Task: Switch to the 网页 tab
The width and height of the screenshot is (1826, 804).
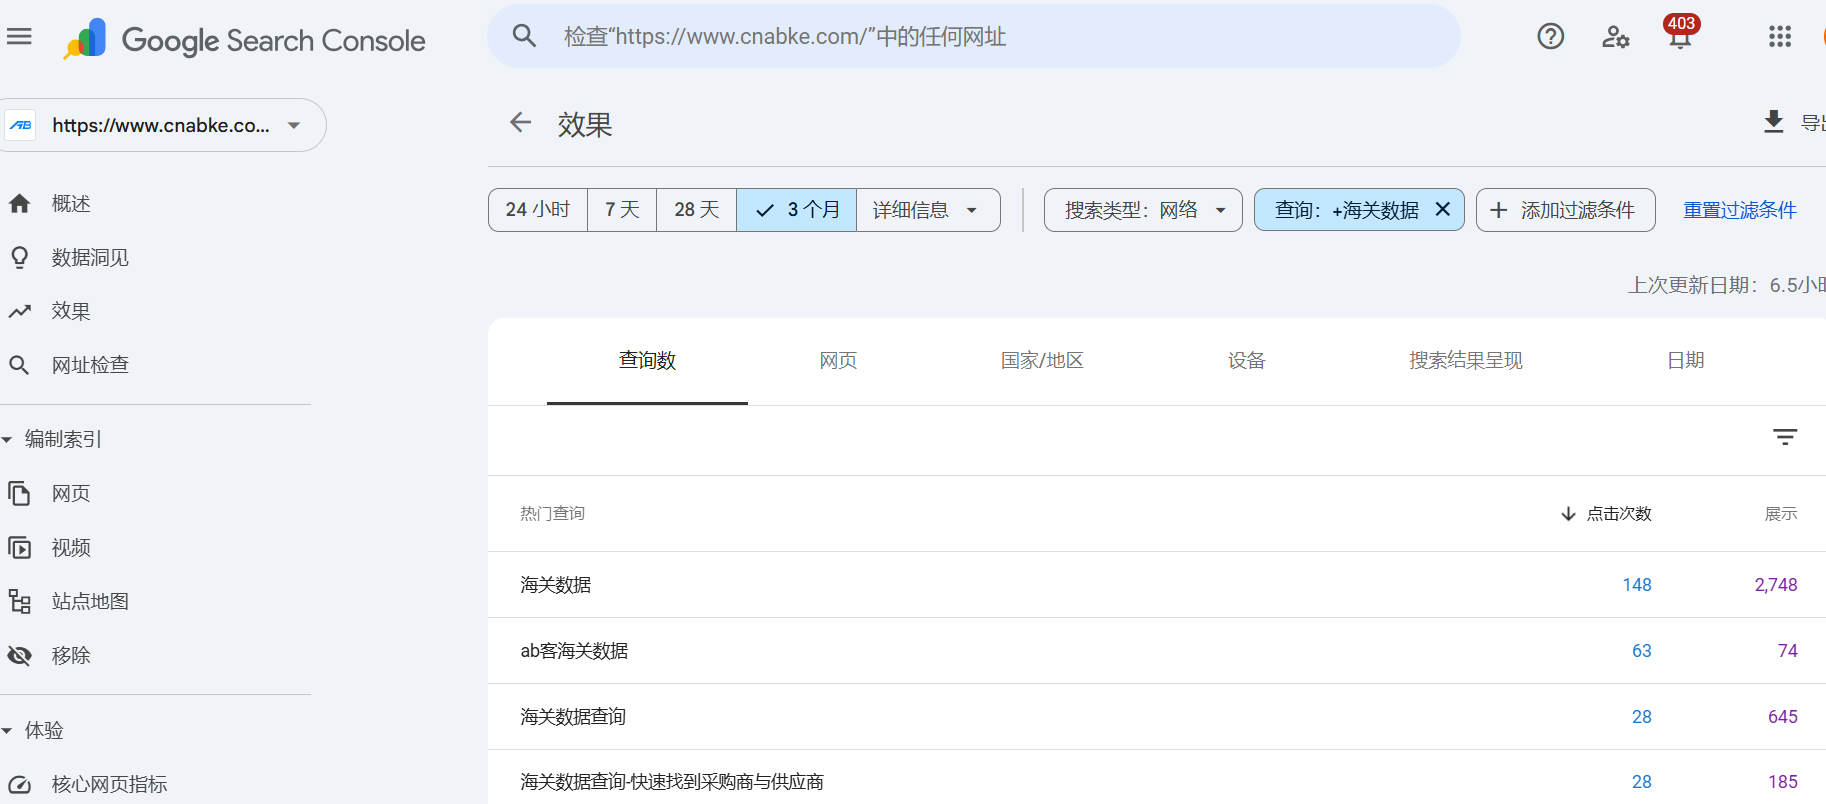Action: pos(838,361)
